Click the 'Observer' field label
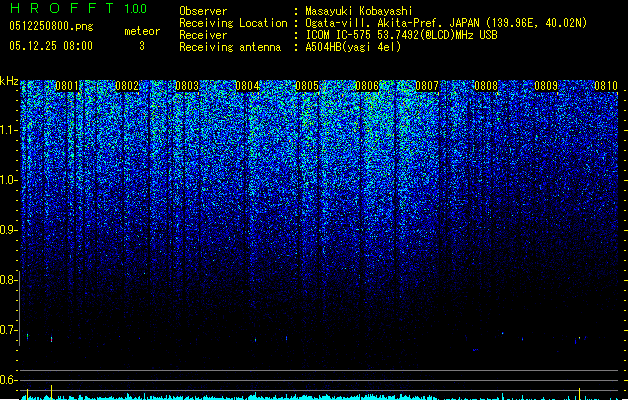 point(203,11)
